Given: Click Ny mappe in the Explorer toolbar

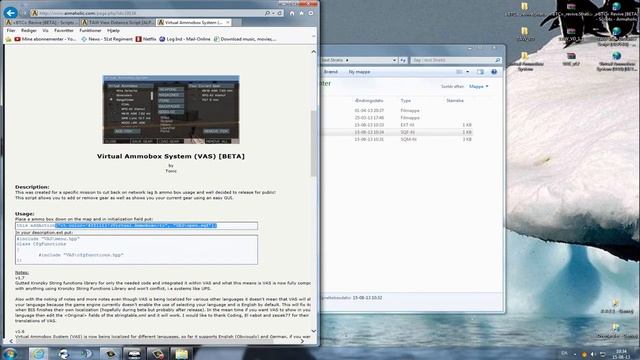Looking at the screenshot, I should tap(359, 72).
